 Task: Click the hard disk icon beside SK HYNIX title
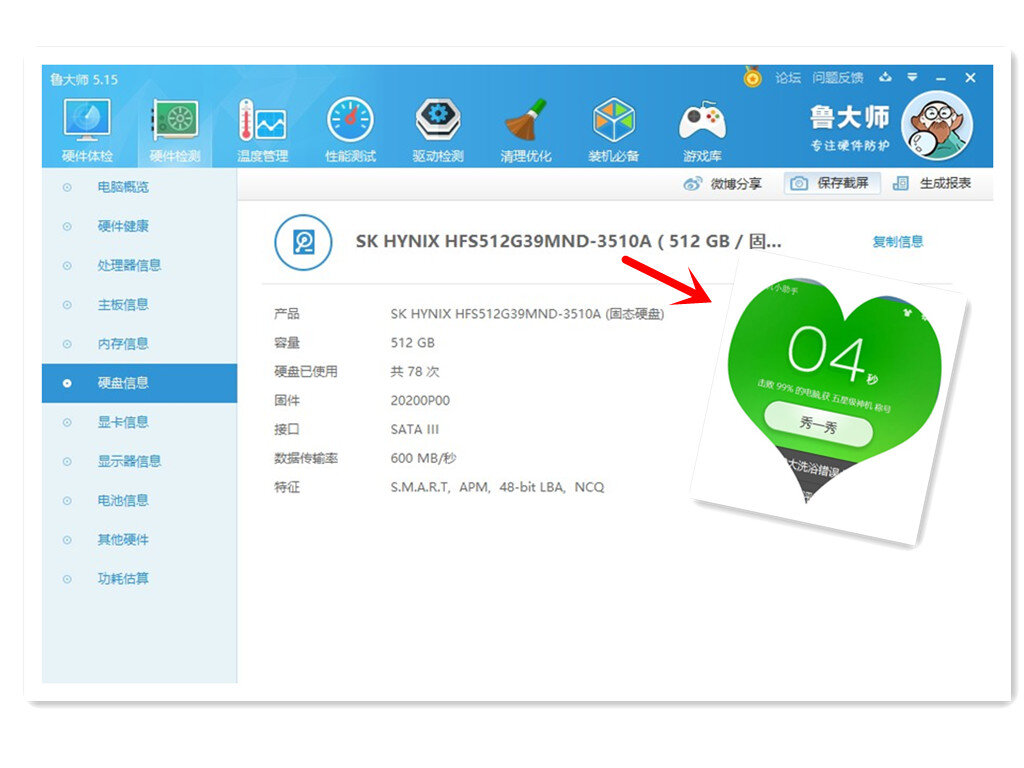click(x=303, y=242)
